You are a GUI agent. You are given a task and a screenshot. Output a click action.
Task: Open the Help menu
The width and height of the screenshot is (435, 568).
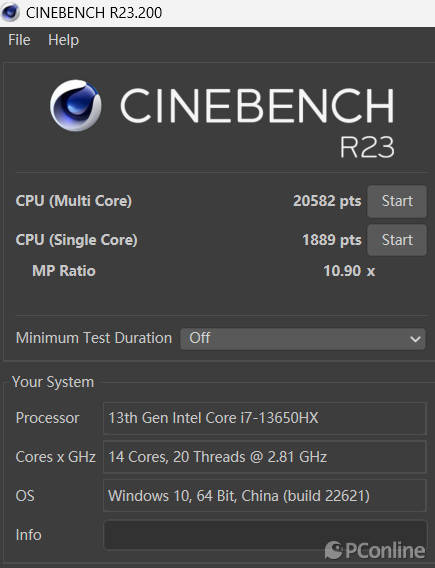point(63,40)
